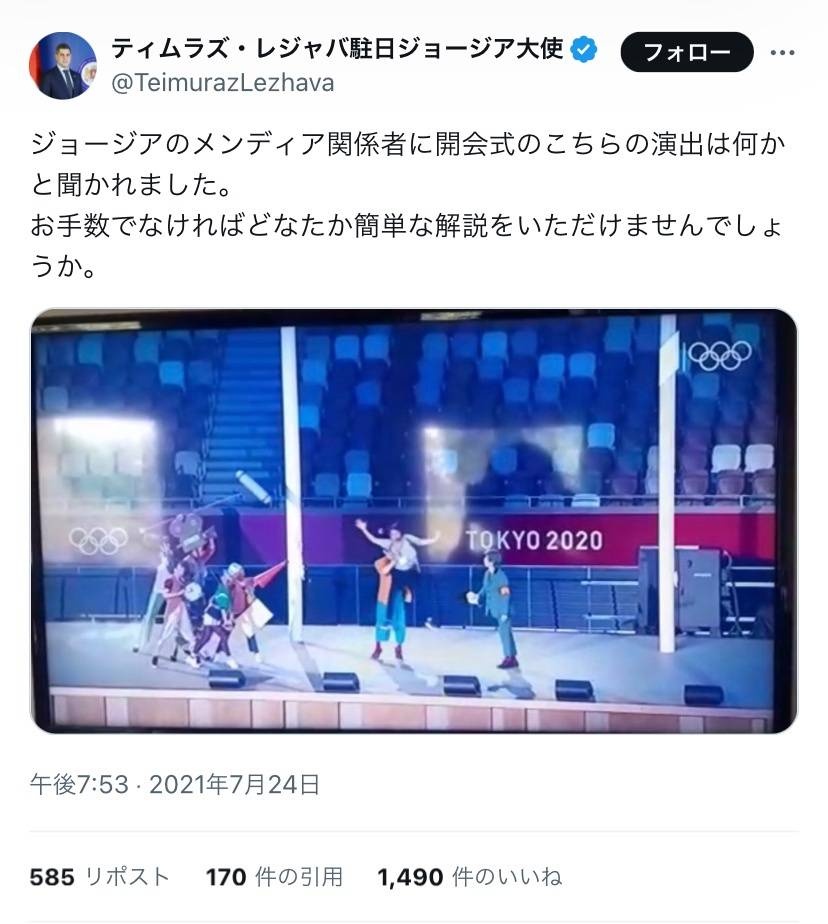Open the 2021年7月24日 date link
Viewport: 828px width, 924px height.
point(235,784)
